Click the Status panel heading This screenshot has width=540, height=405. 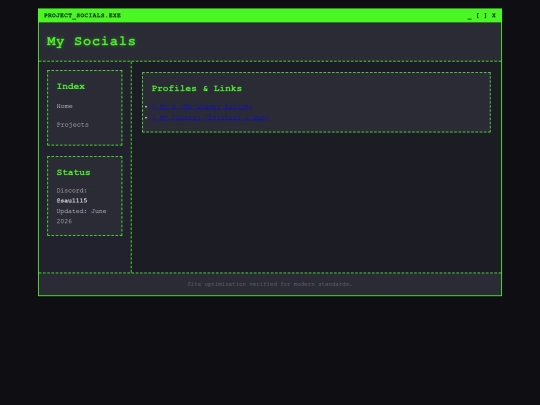pos(73,173)
